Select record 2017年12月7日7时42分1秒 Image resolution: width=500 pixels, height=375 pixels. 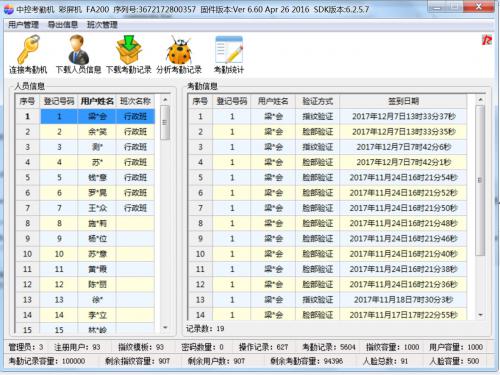coord(328,162)
